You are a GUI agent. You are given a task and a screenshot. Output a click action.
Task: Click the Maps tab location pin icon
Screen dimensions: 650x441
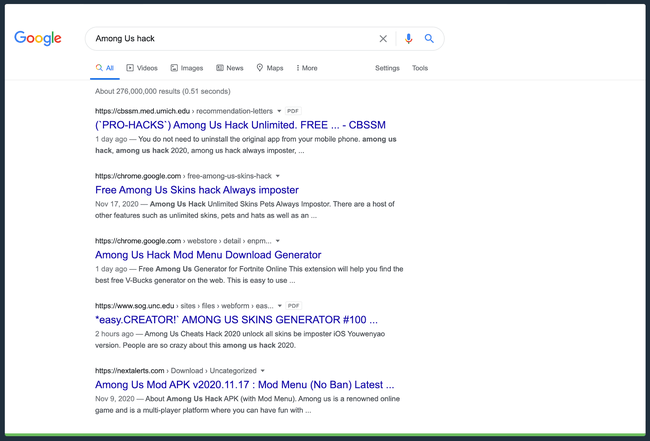coord(260,68)
